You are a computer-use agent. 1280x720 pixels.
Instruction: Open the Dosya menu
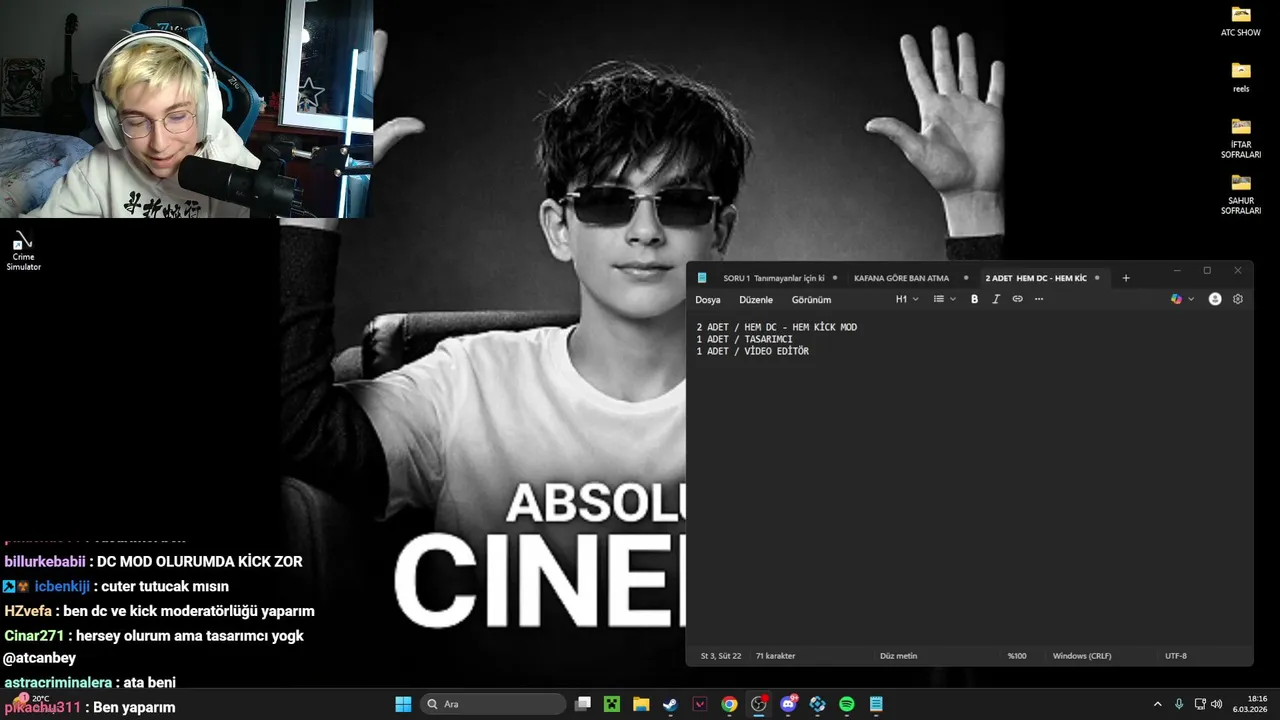coord(708,300)
